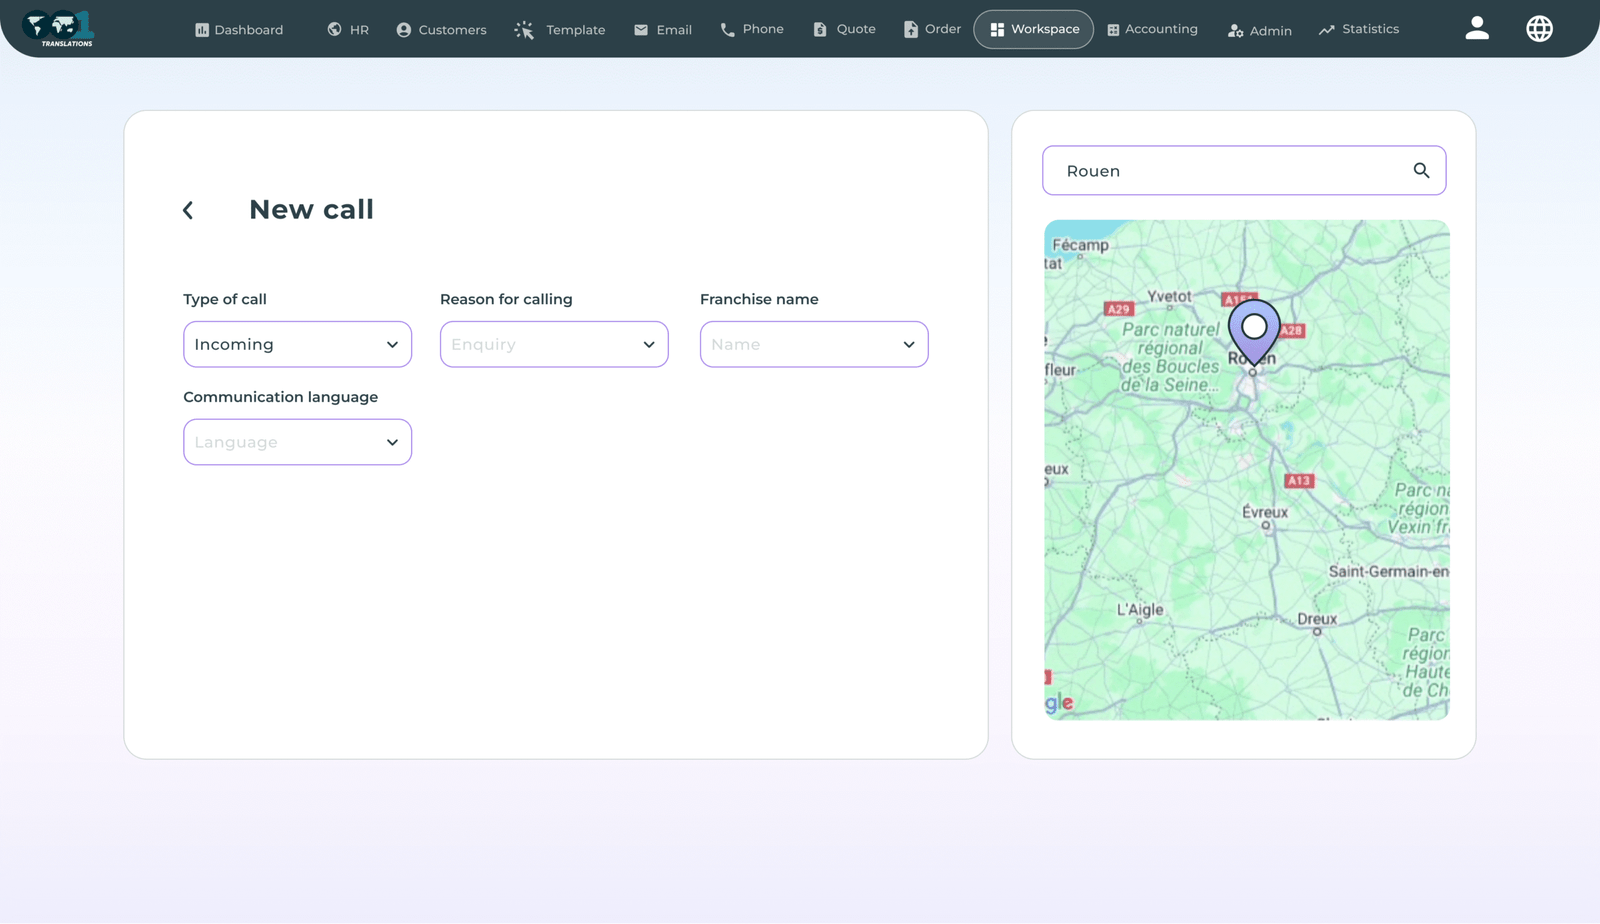The height and width of the screenshot is (924, 1600).
Task: Click the globe language icon
Action: (1539, 29)
